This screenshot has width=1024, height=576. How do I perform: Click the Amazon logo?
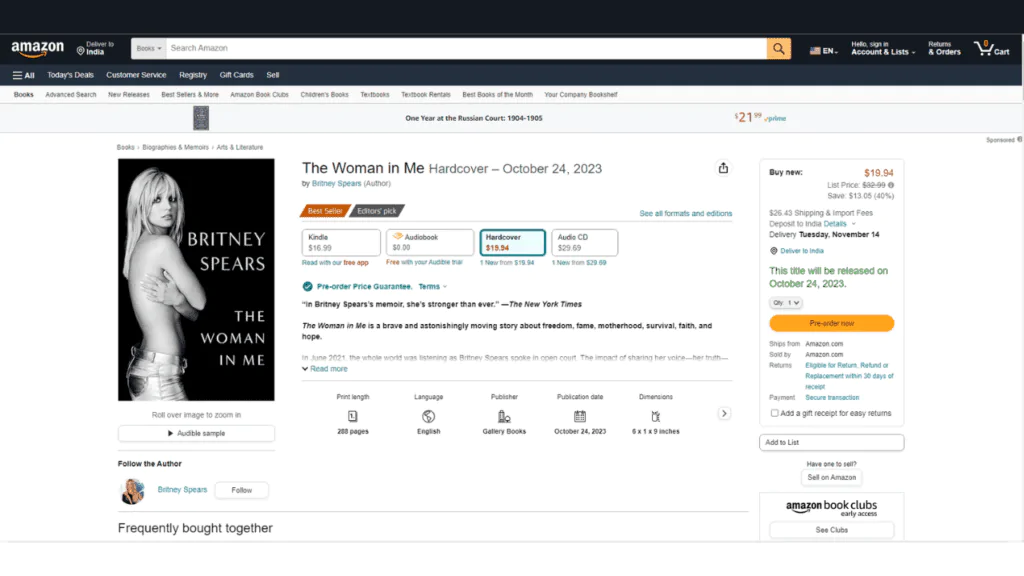[38, 49]
